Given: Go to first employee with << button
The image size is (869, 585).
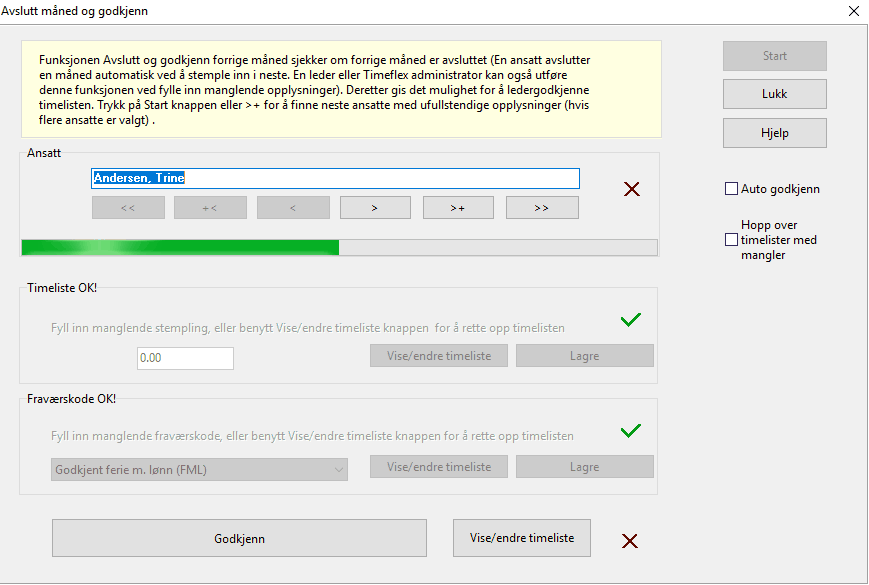Looking at the screenshot, I should (128, 208).
